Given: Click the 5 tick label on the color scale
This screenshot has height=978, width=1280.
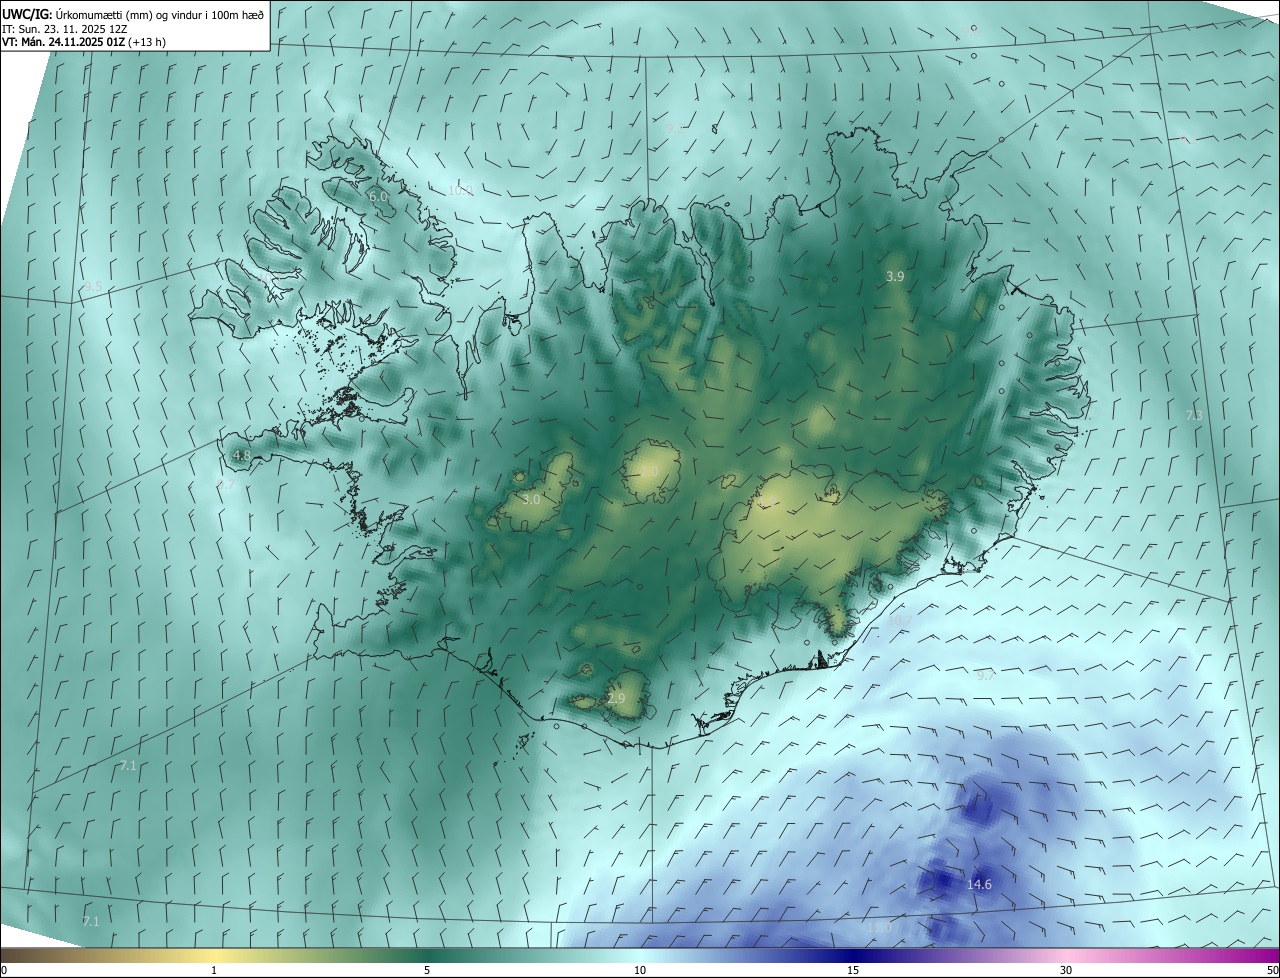Looking at the screenshot, I should click(427, 970).
